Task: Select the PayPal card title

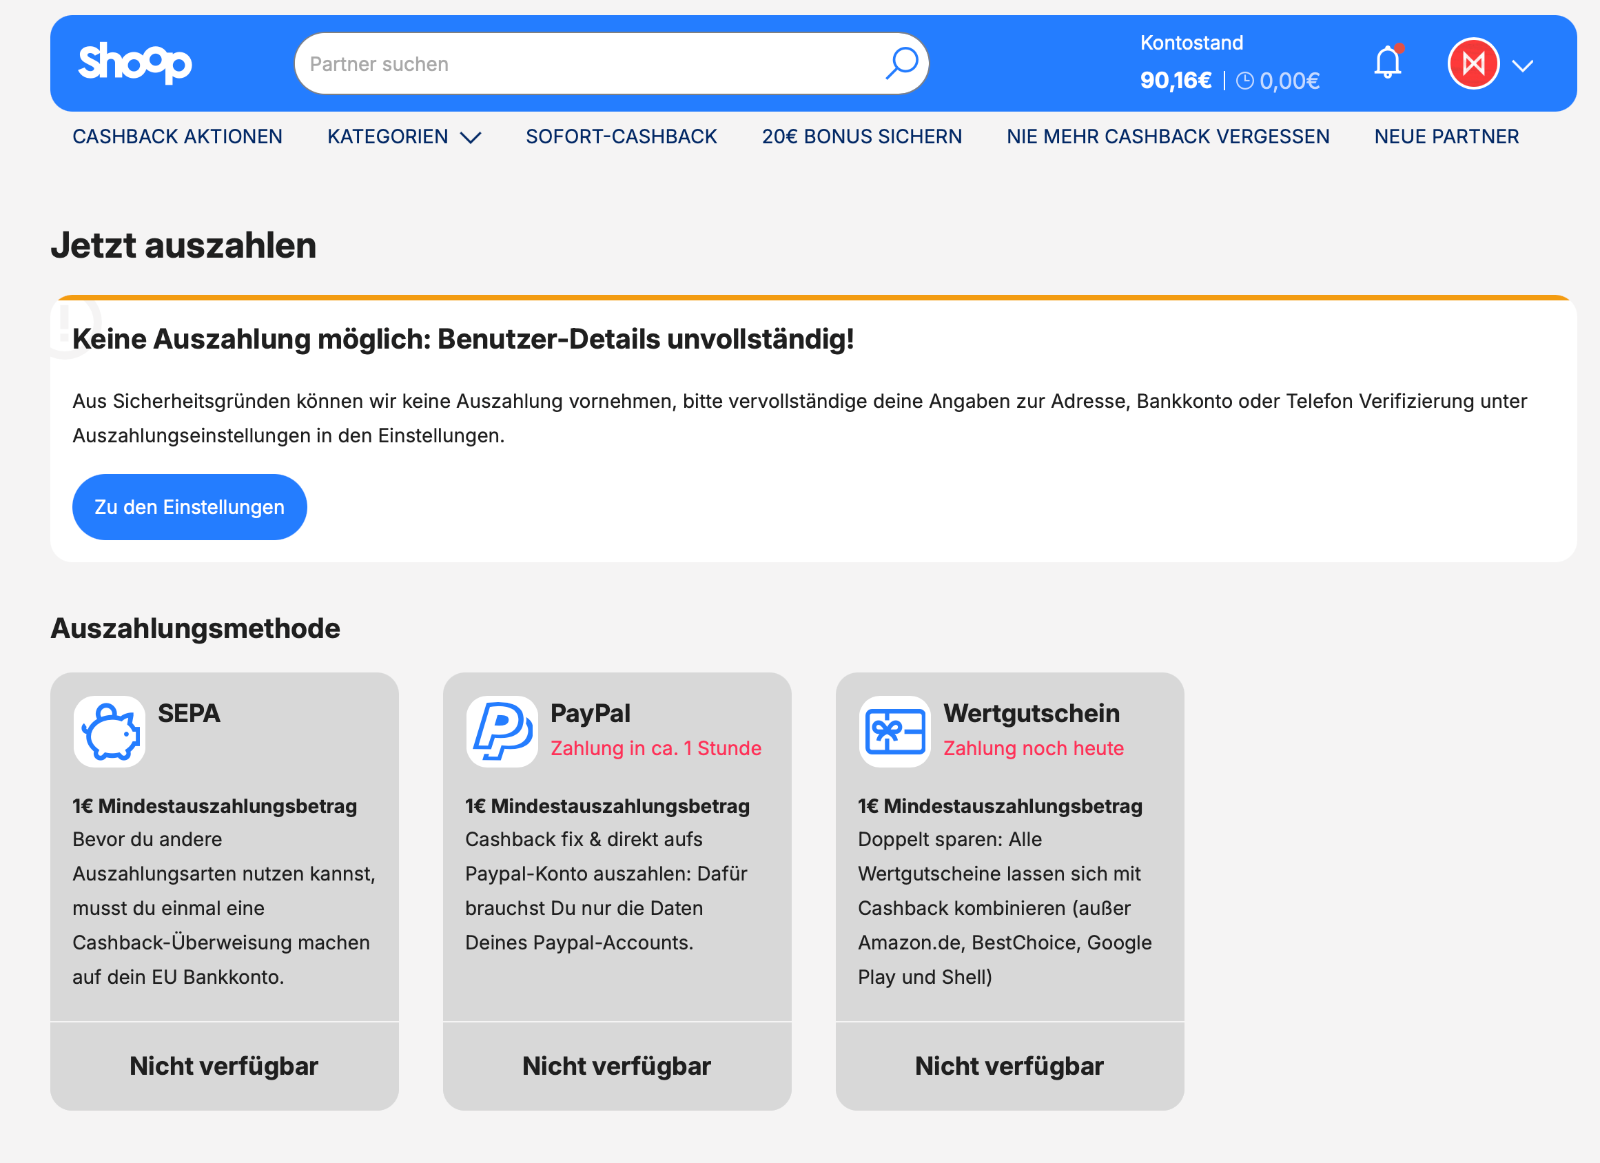Action: 590,713
